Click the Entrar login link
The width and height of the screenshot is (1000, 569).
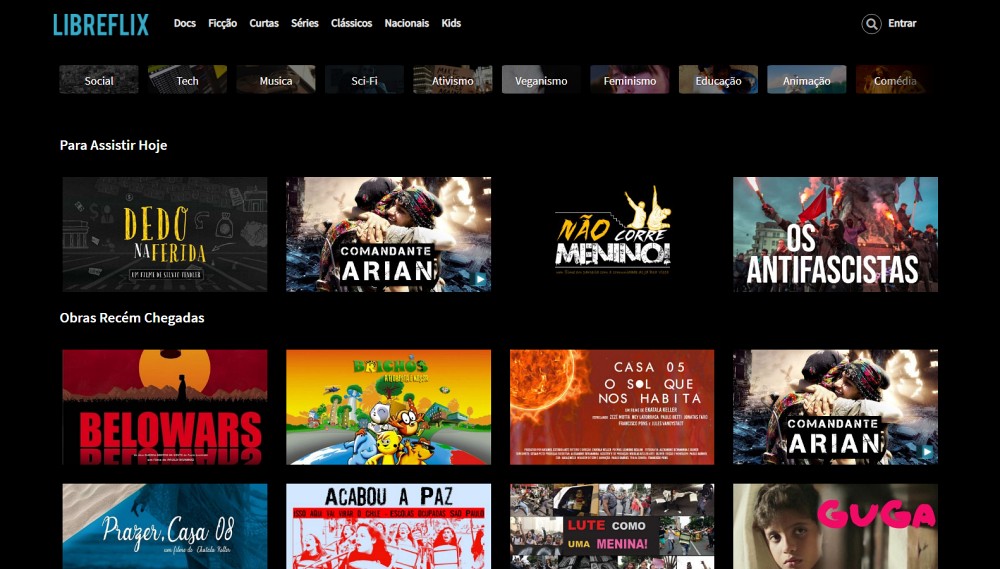[902, 23]
